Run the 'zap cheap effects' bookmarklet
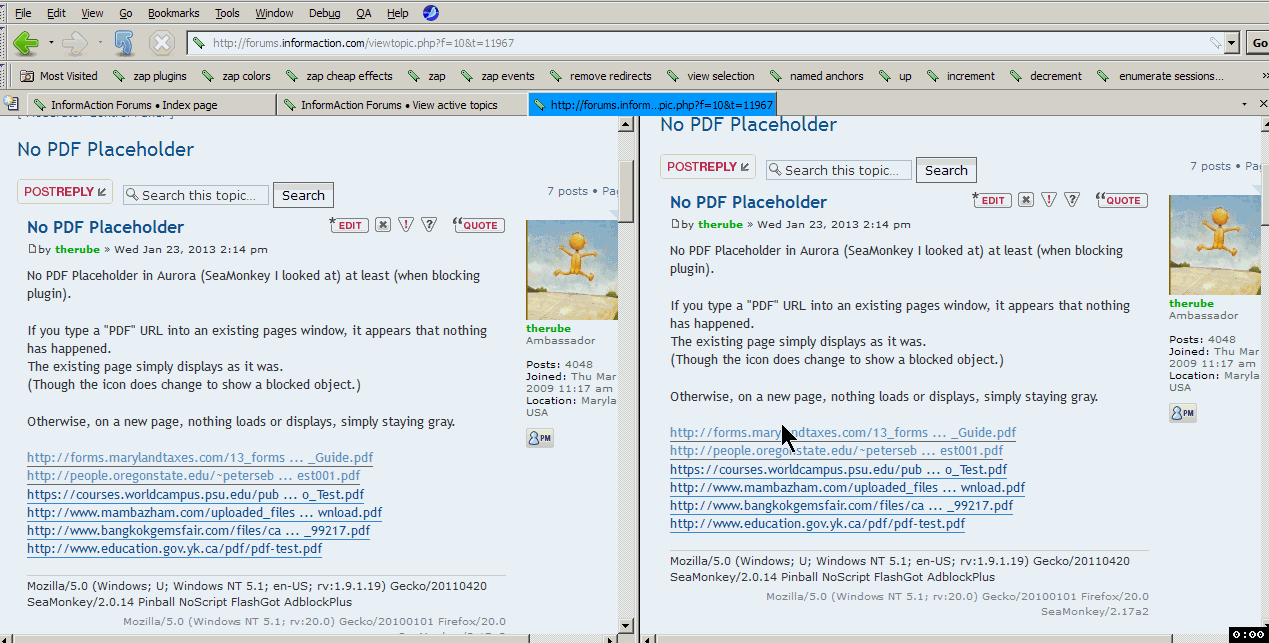 click(339, 76)
